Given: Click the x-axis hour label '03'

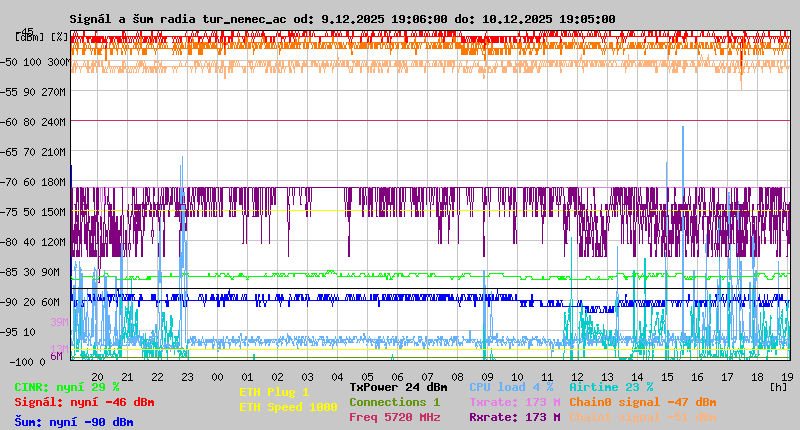Looking at the screenshot, I should pyautogui.click(x=308, y=377).
